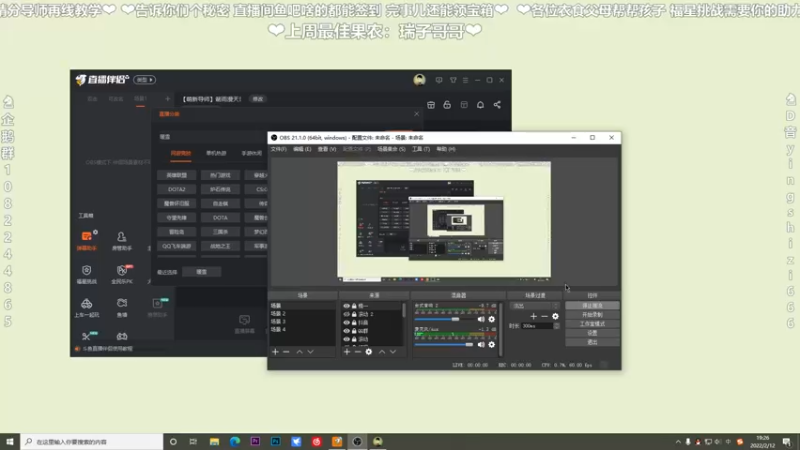
Task: Switch to 单机热游 category tab
Action: (216, 153)
